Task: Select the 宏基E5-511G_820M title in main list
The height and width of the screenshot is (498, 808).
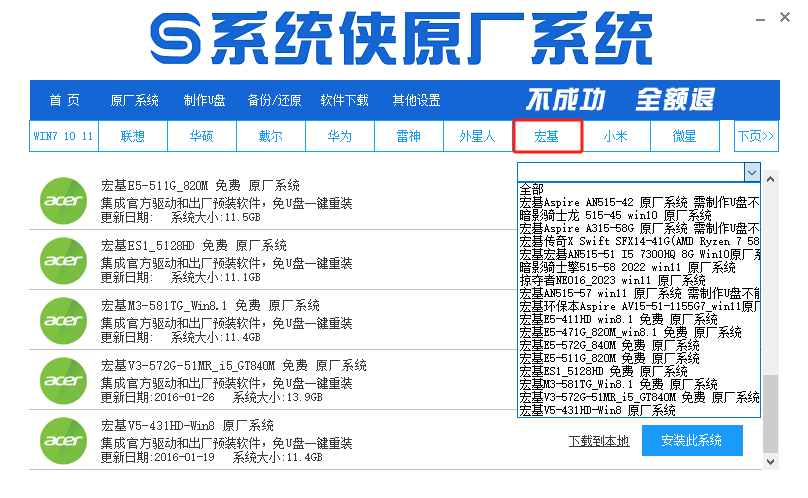Action: coord(200,186)
